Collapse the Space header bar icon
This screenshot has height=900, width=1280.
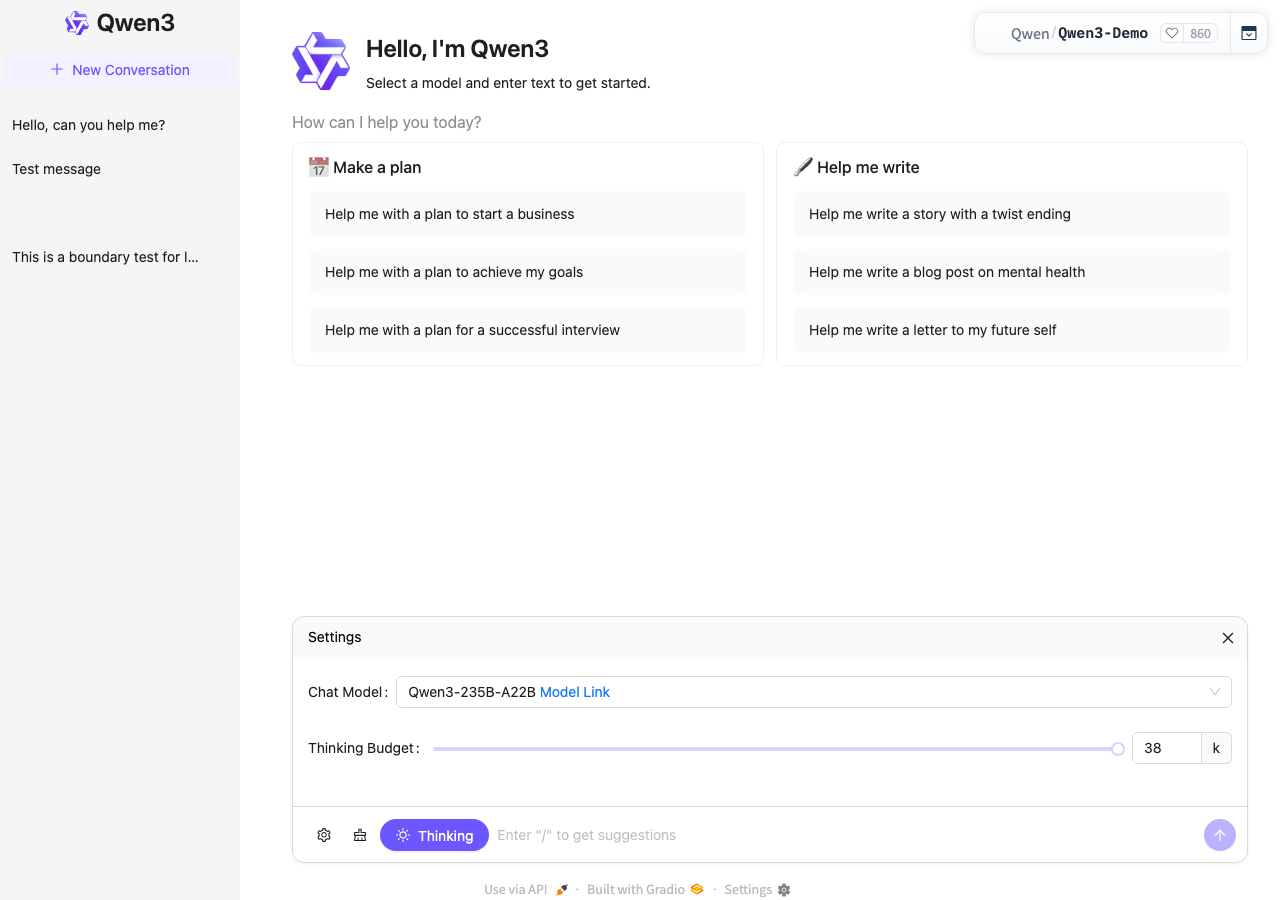click(x=1249, y=33)
